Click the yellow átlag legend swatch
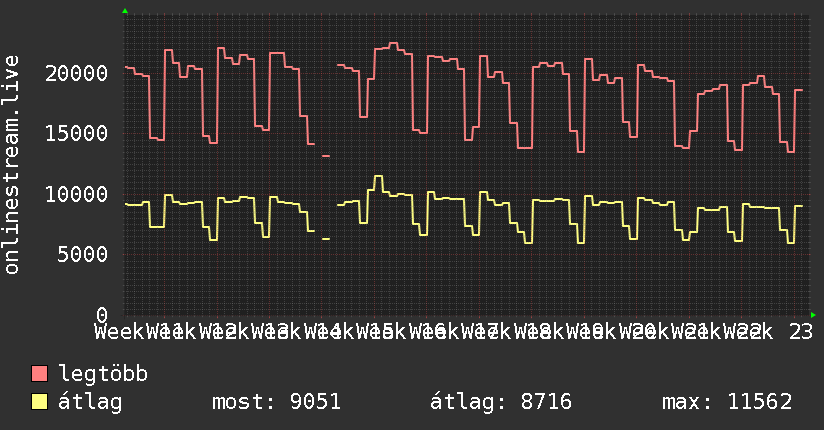824x430 pixels. 39,402
